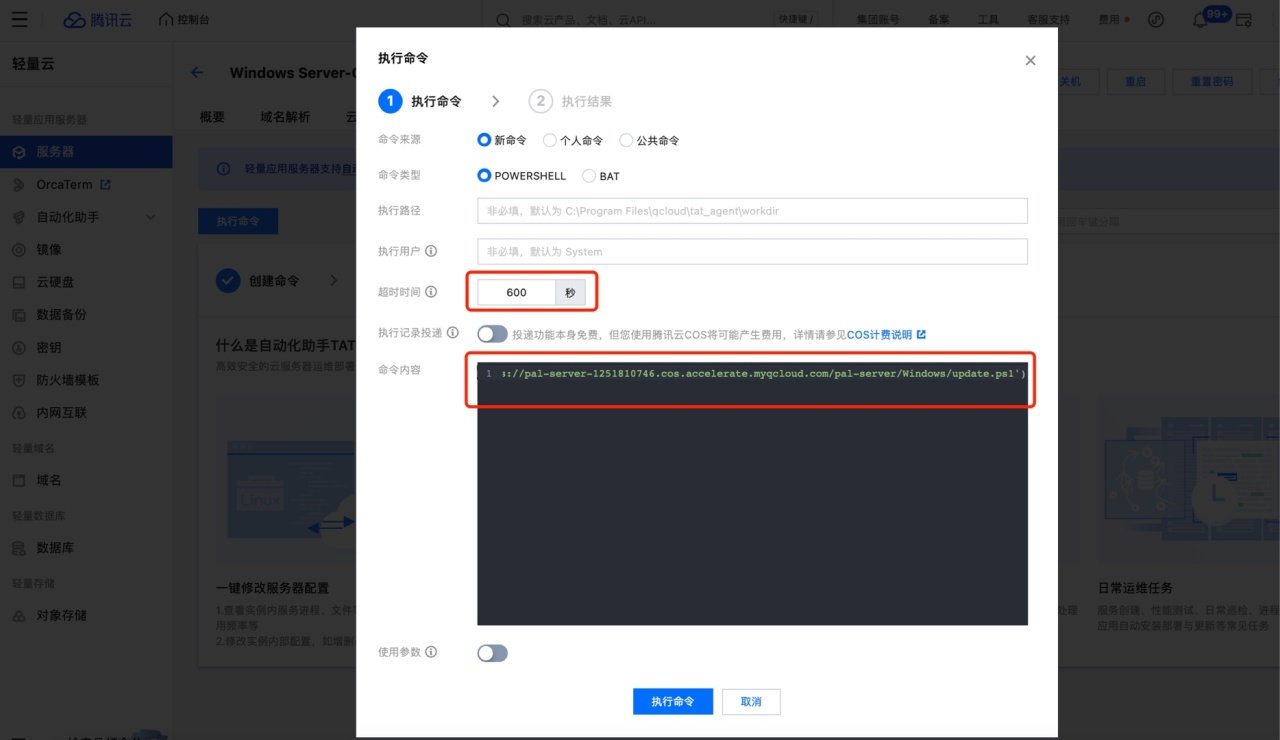Click the 腾讯云 logo
This screenshot has height=740, width=1280.
(97, 20)
